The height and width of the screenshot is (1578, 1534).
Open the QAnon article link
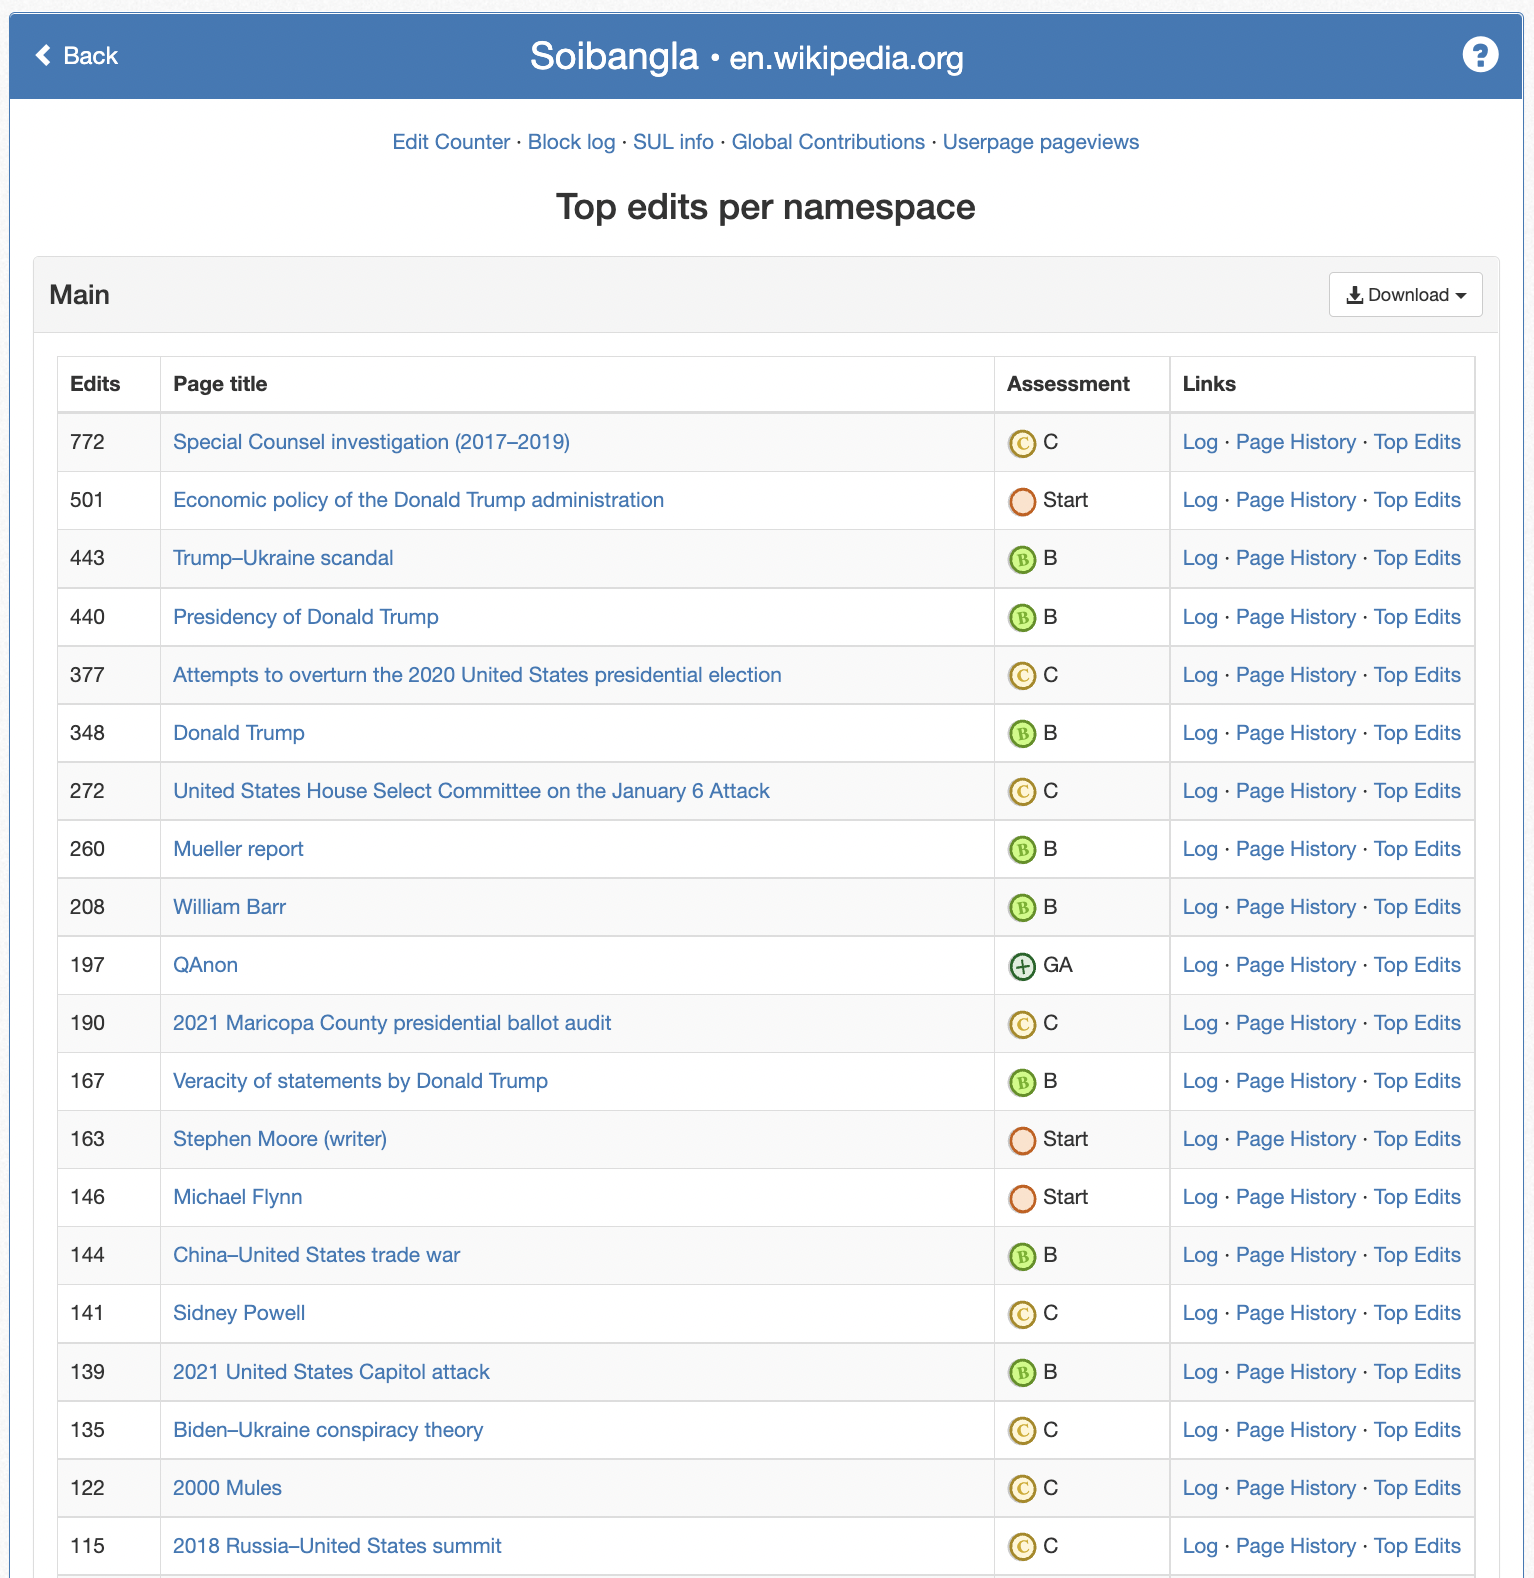pos(205,965)
